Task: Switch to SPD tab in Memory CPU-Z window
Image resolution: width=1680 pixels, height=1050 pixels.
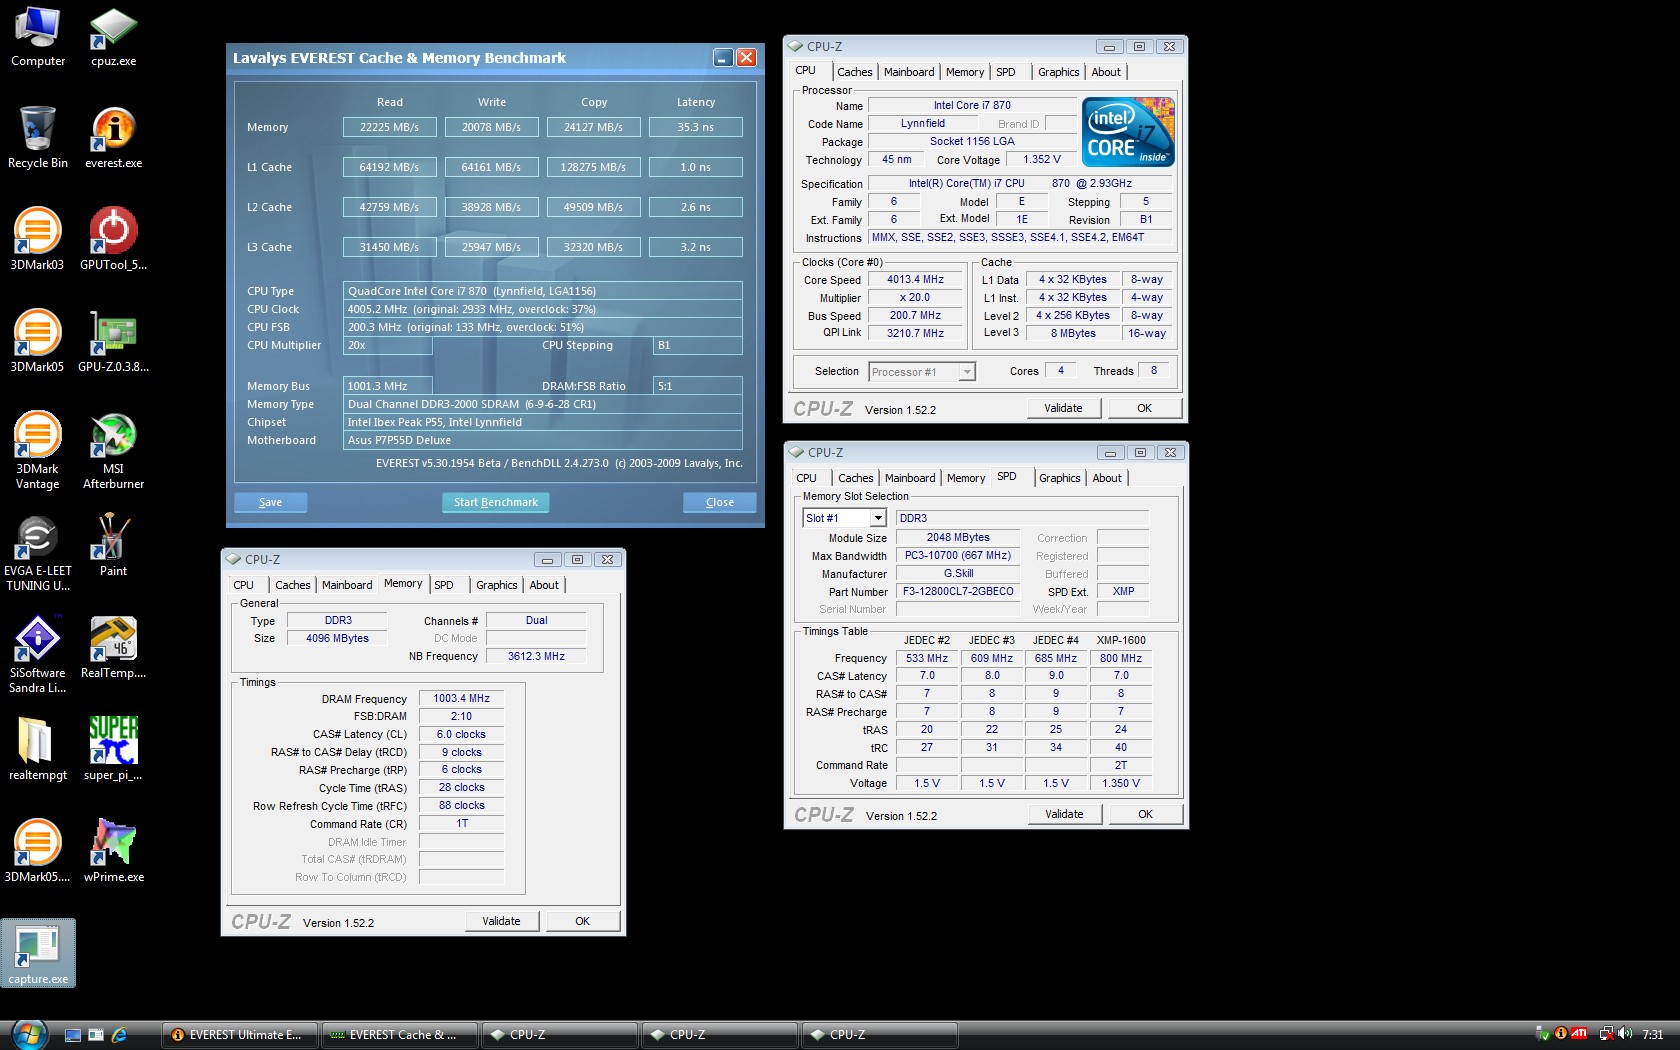Action: click(444, 585)
